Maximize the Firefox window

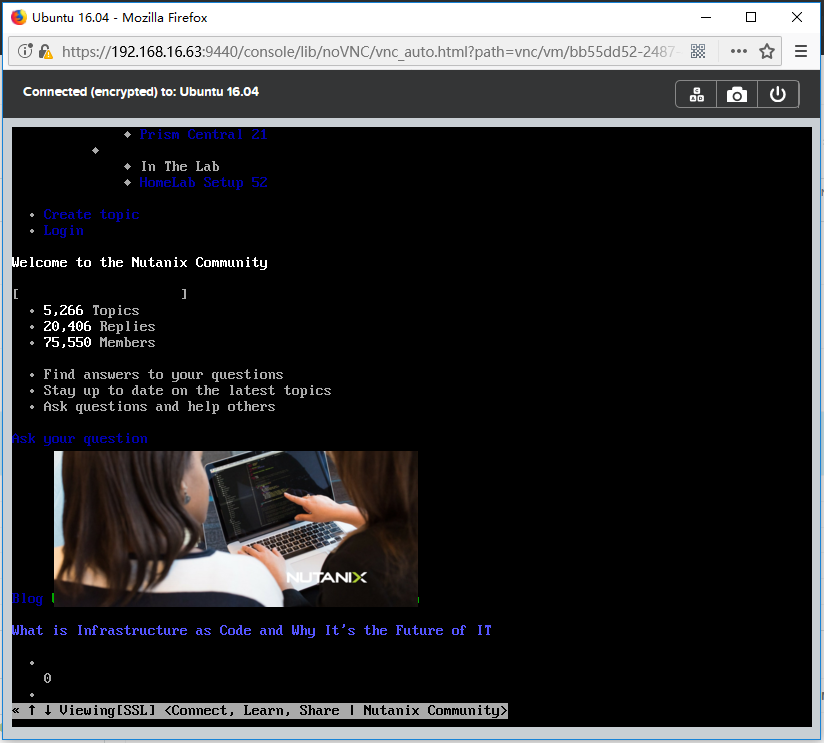tap(751, 17)
